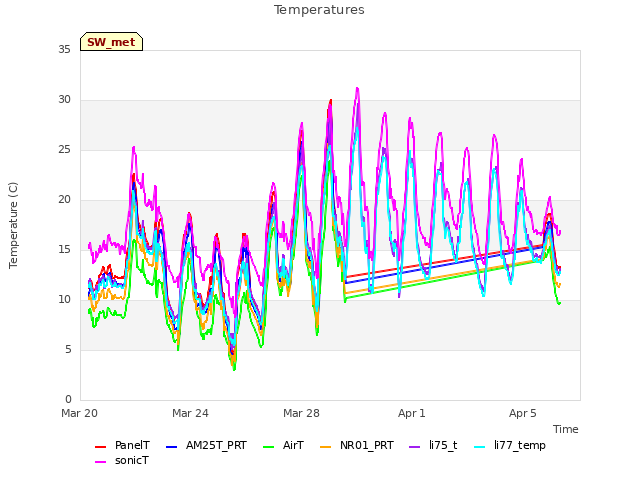Click the 30 y-axis tick label
This screenshot has width=640, height=480.
pos(64,100)
